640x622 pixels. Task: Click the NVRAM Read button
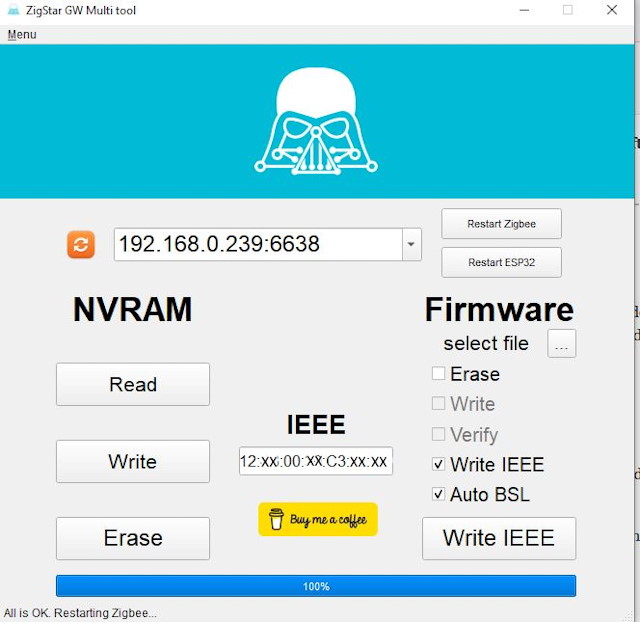133,384
